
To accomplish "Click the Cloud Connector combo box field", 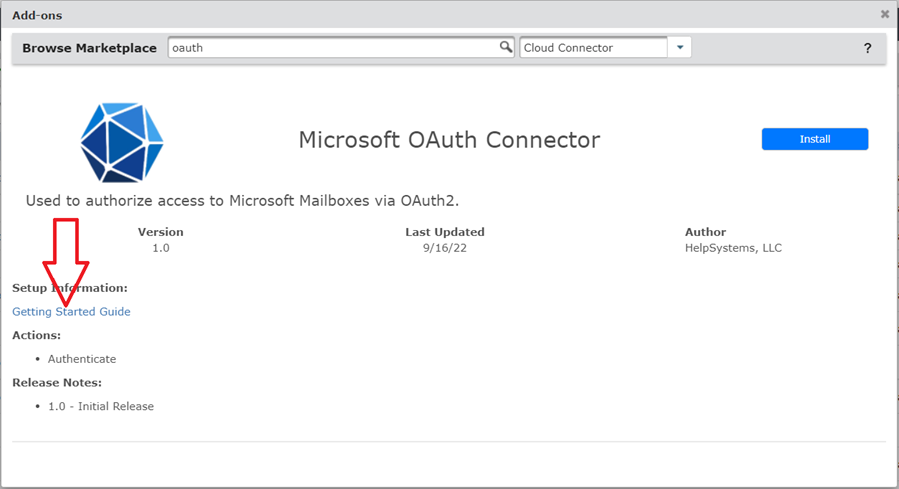I will 593,47.
